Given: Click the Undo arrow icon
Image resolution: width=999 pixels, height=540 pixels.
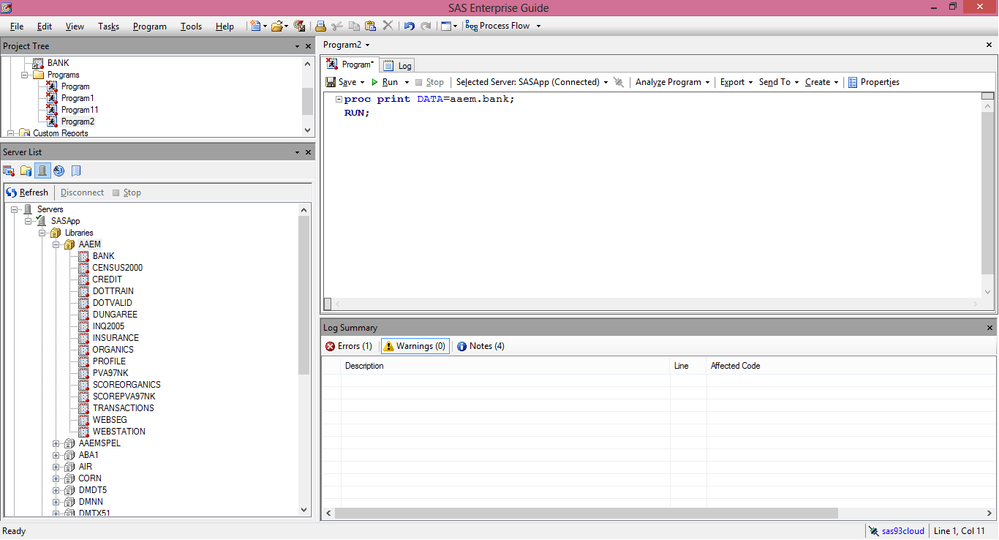Looking at the screenshot, I should pyautogui.click(x=409, y=26).
